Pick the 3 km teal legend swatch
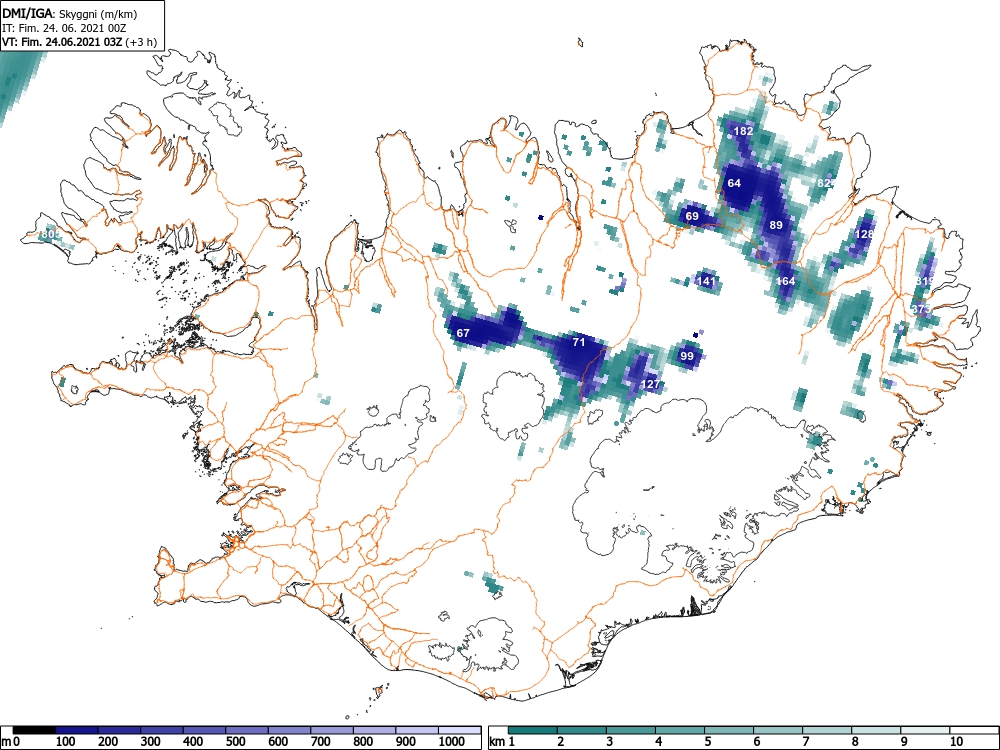 631,730
